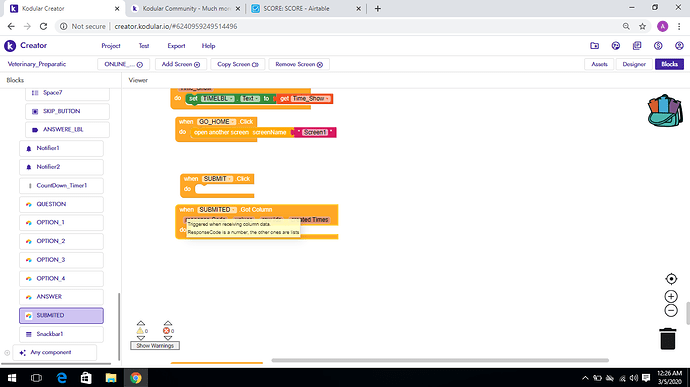Open Task View on the taskbar

[37, 378]
